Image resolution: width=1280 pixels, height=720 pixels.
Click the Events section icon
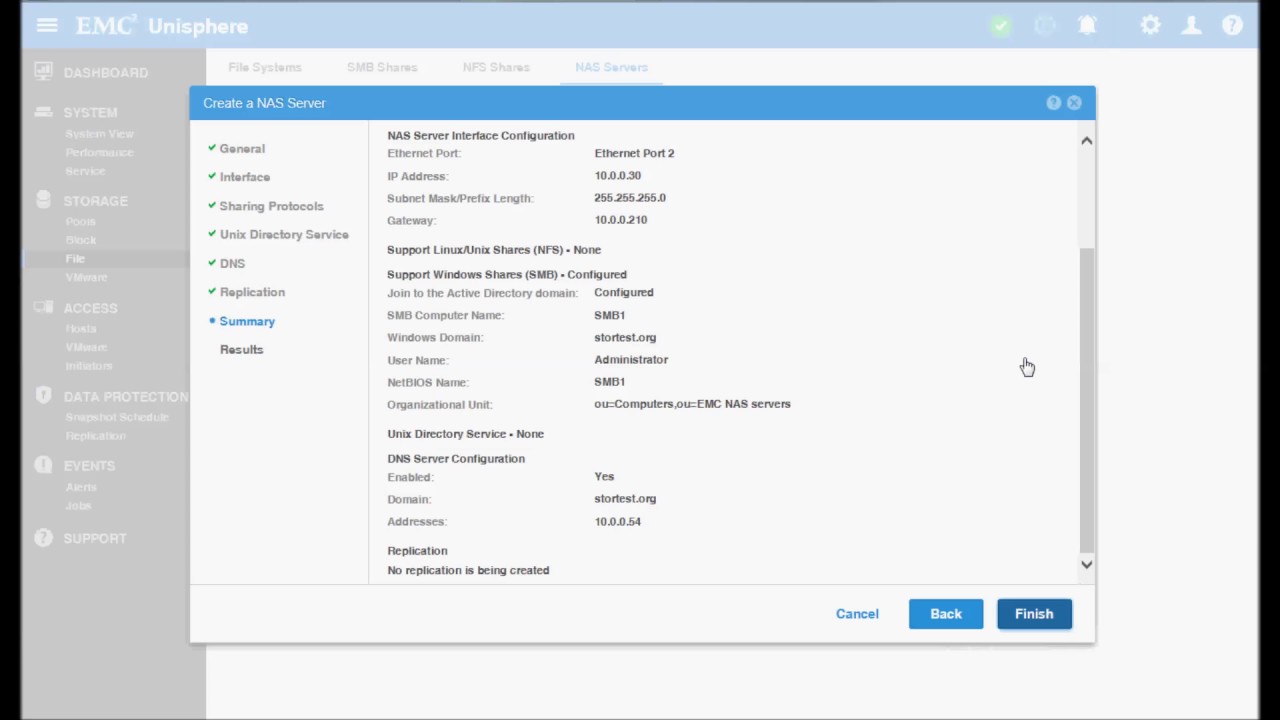(x=43, y=465)
